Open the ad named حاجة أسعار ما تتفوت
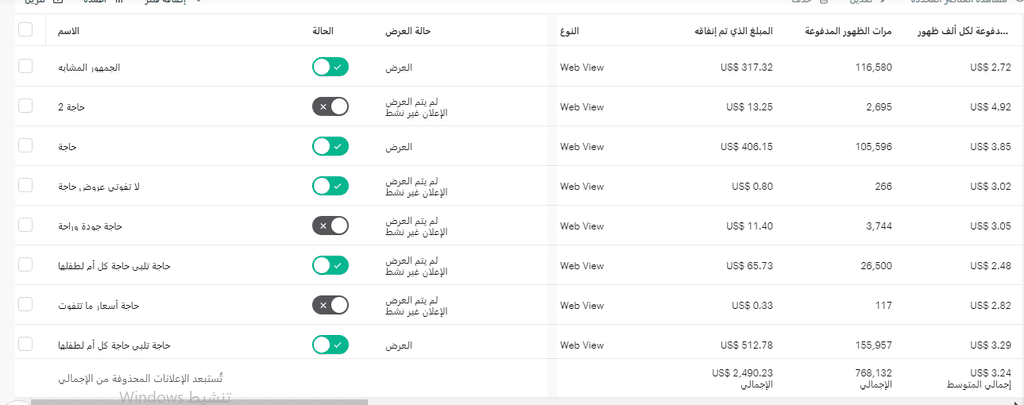 (x=99, y=306)
